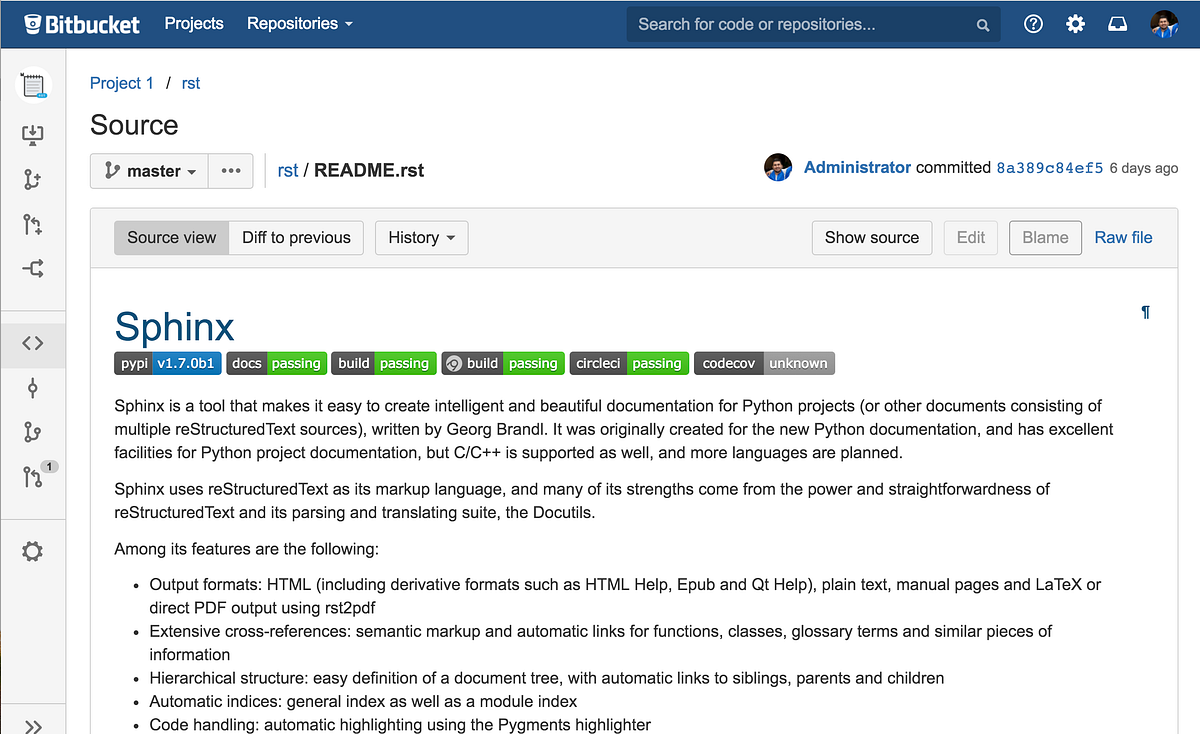Viewport: 1200px width, 734px height.
Task: Open the History dropdown
Action: tap(421, 237)
